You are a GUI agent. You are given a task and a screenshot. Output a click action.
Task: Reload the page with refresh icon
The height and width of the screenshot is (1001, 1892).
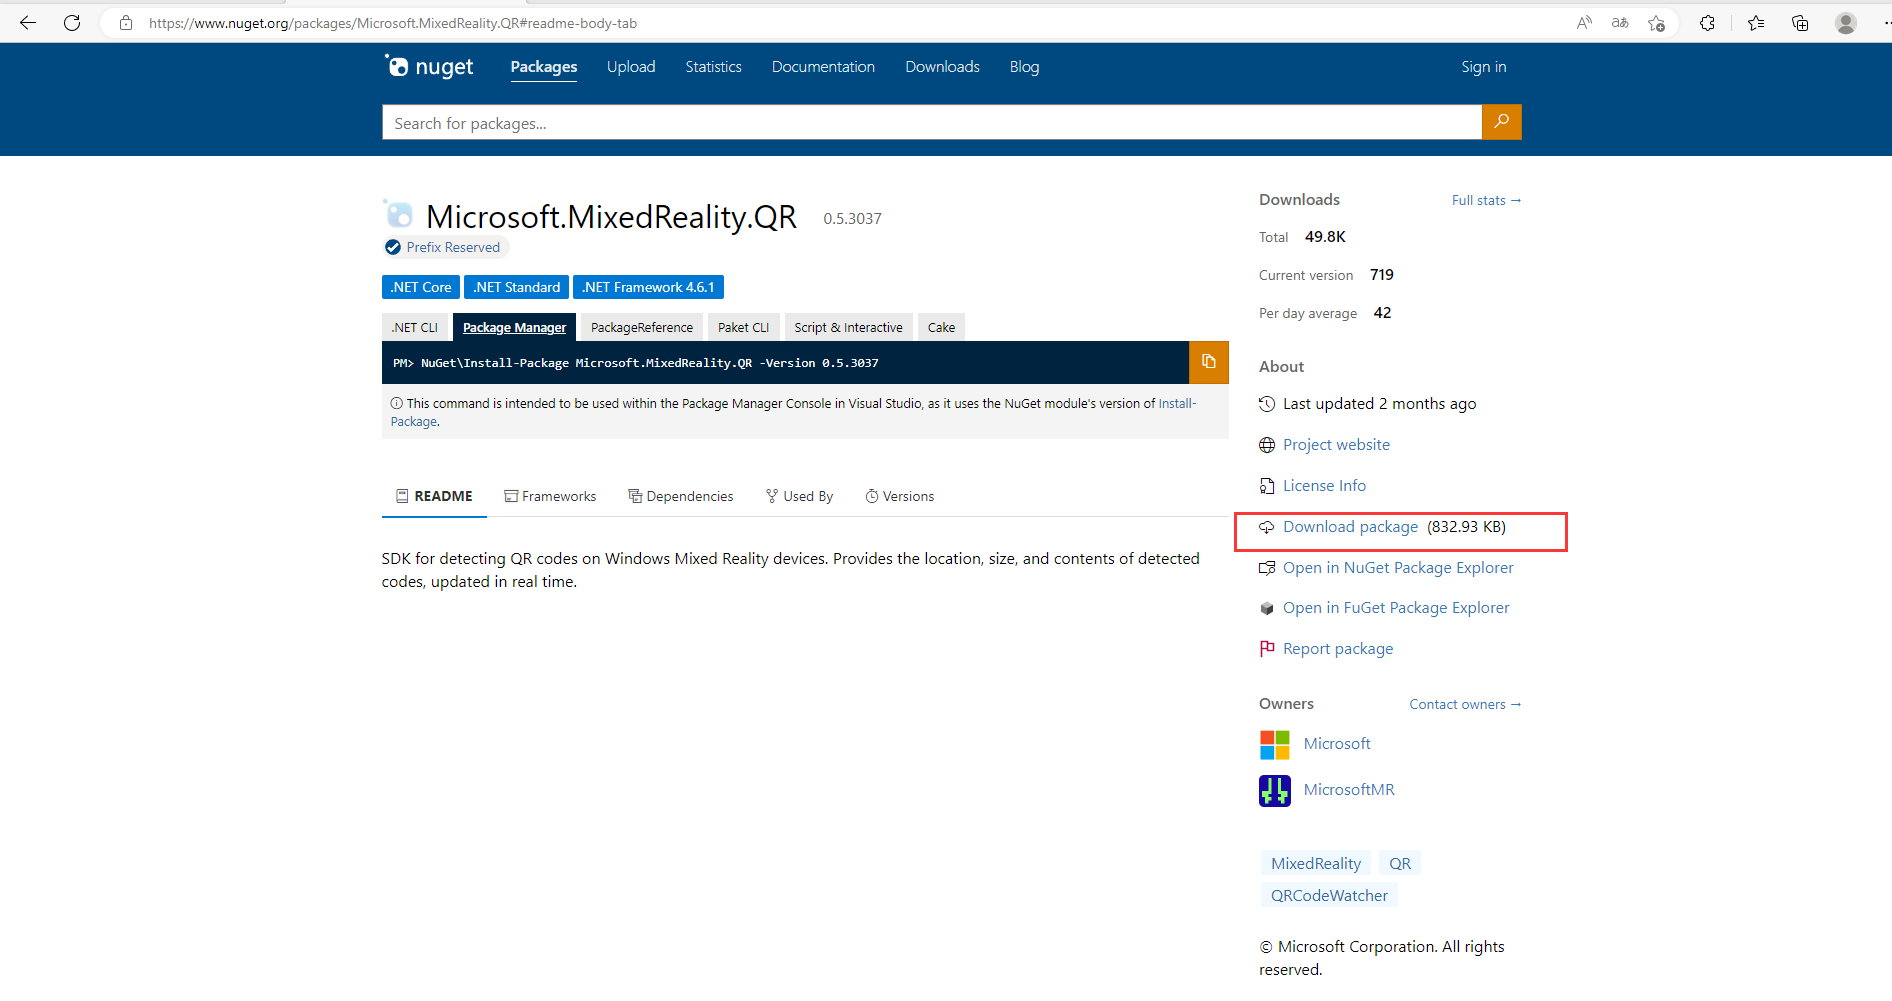coord(72,22)
